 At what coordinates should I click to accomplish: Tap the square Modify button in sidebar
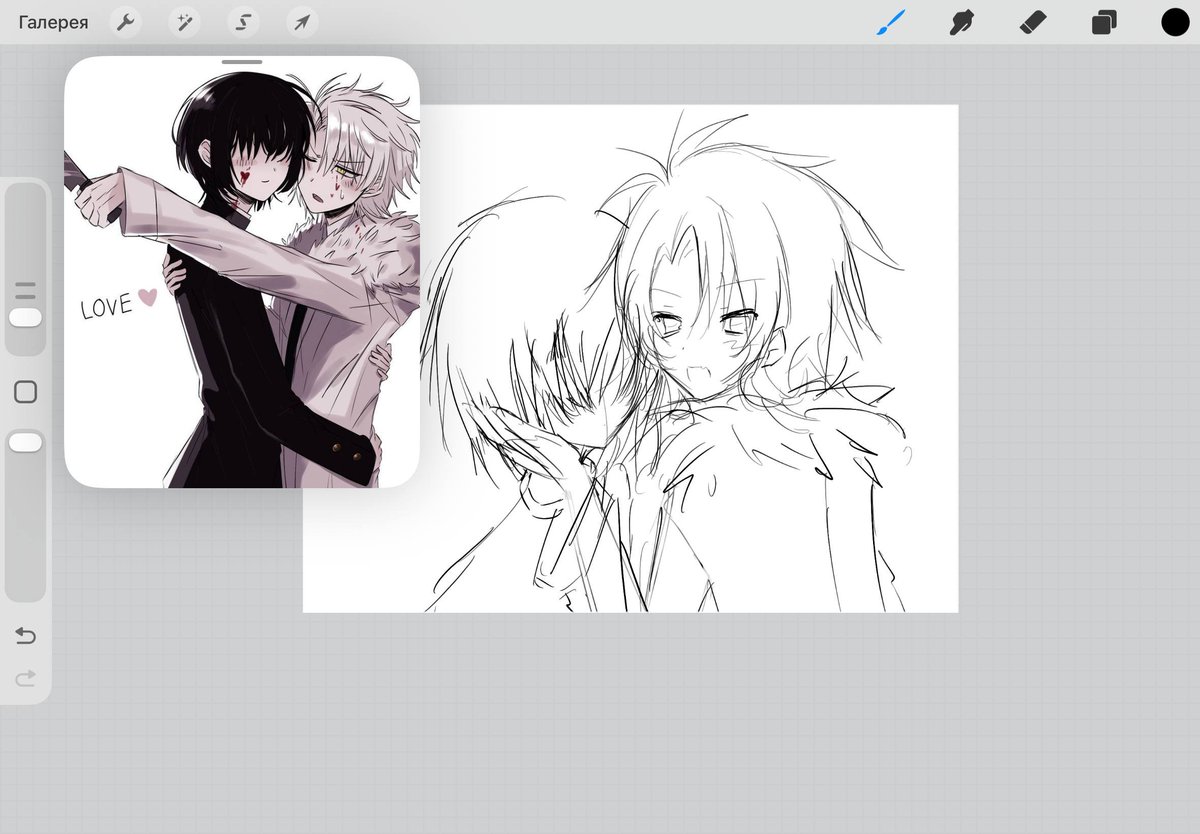(26, 392)
